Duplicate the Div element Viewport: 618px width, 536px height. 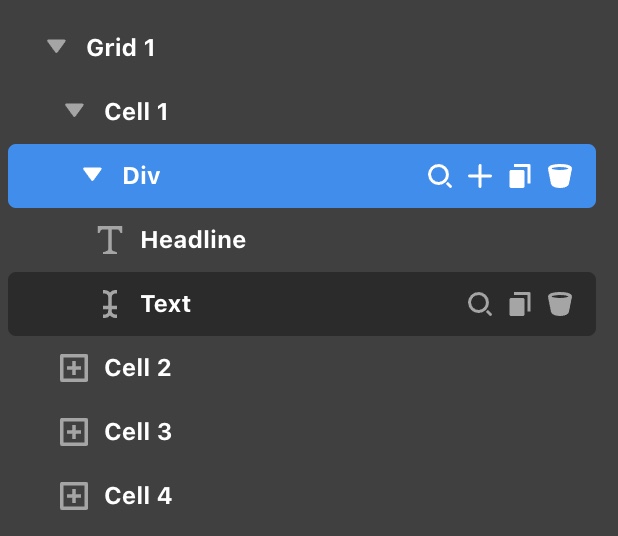coord(520,176)
